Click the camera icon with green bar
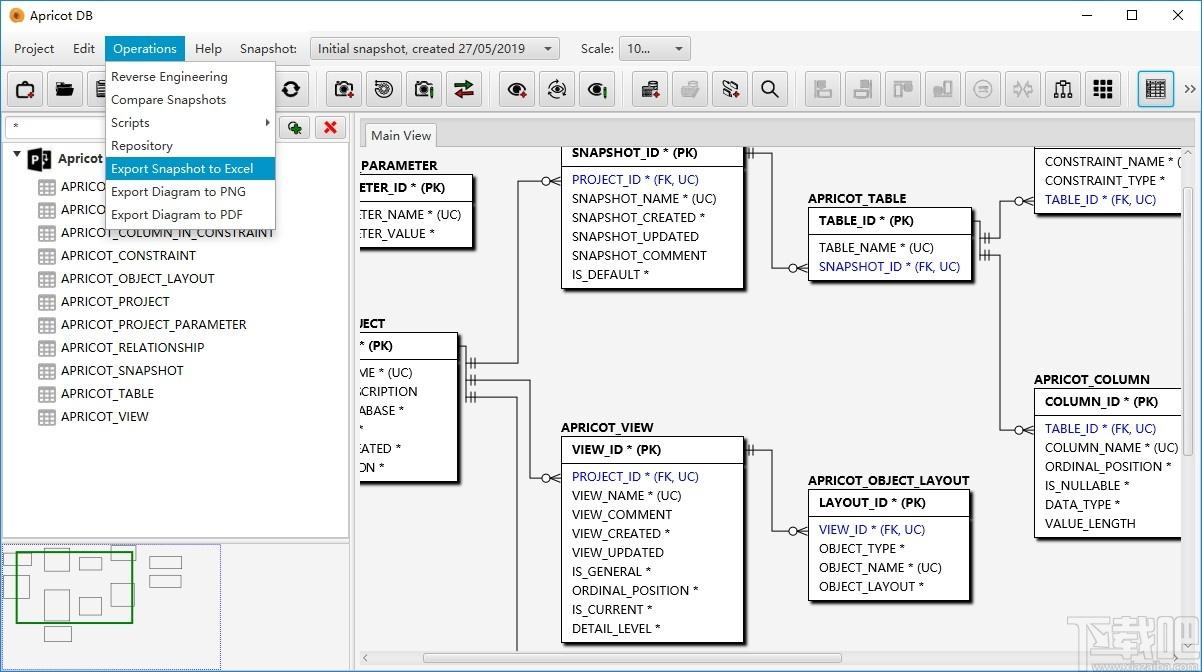 424,89
